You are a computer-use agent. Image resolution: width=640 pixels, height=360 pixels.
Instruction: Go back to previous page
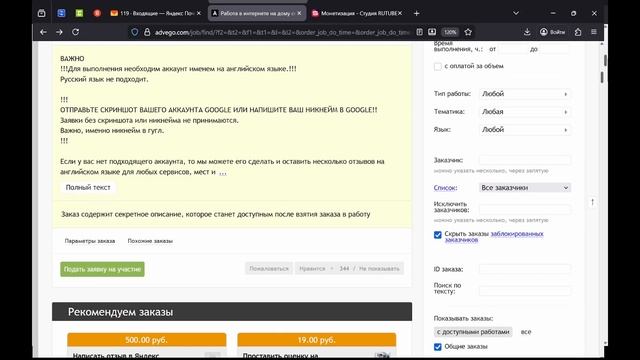click(43, 32)
